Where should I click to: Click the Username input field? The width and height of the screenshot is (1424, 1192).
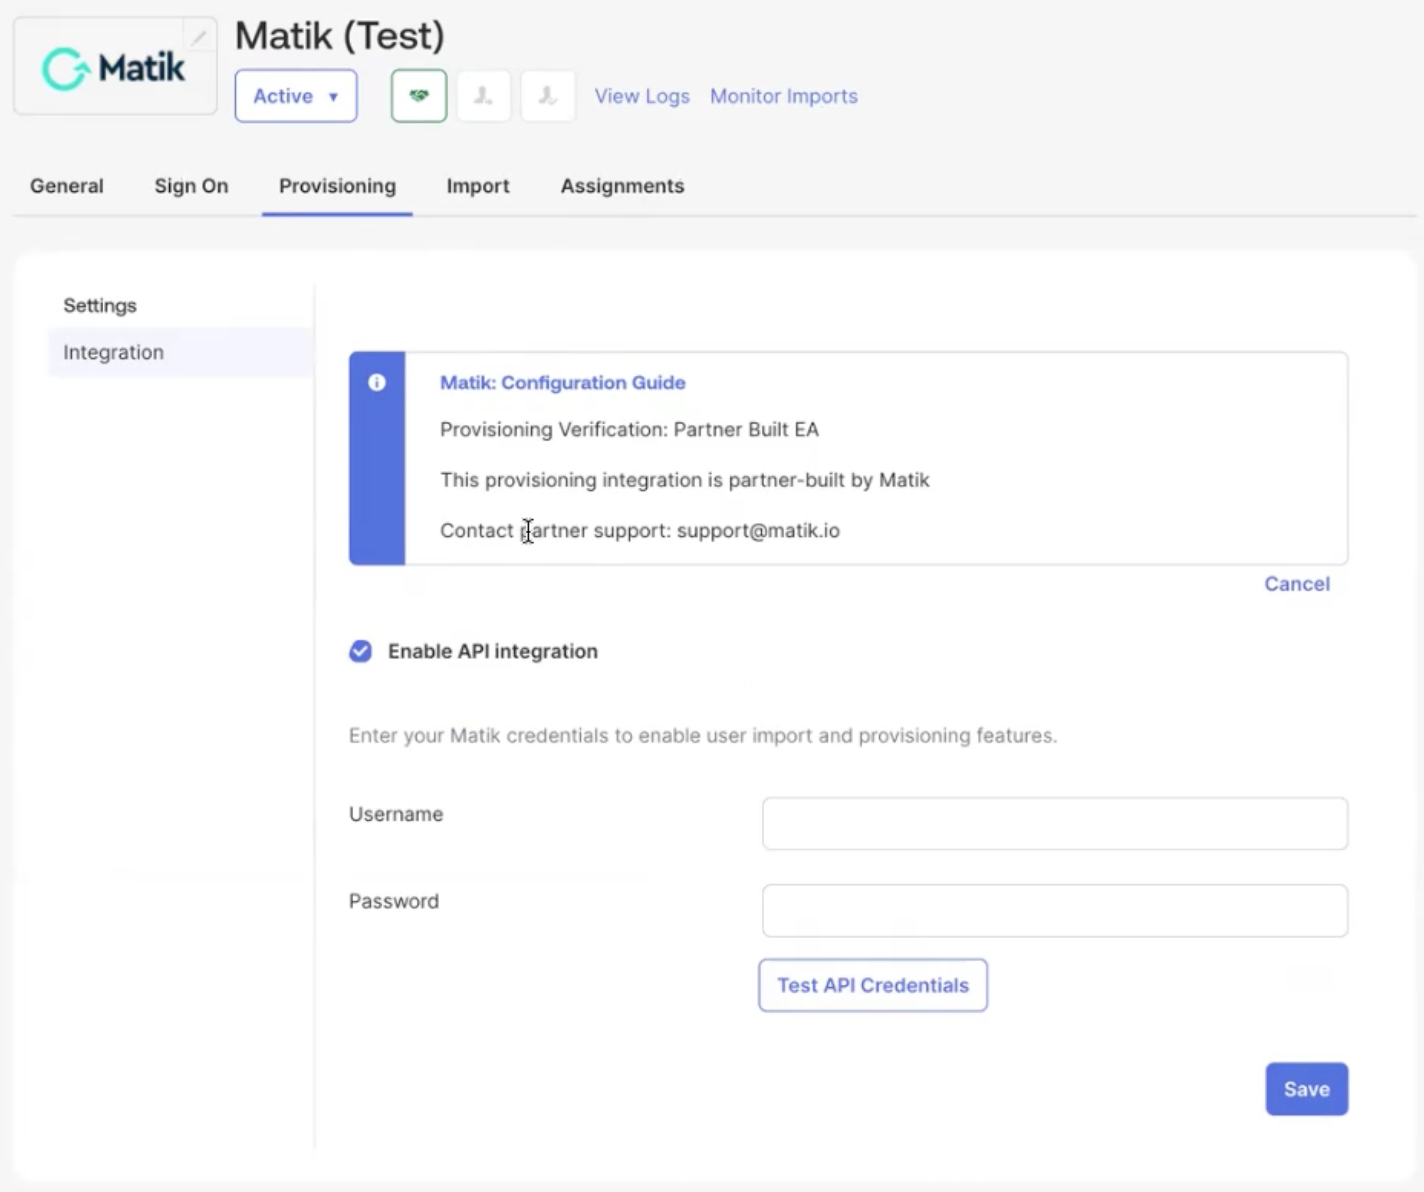1054,823
